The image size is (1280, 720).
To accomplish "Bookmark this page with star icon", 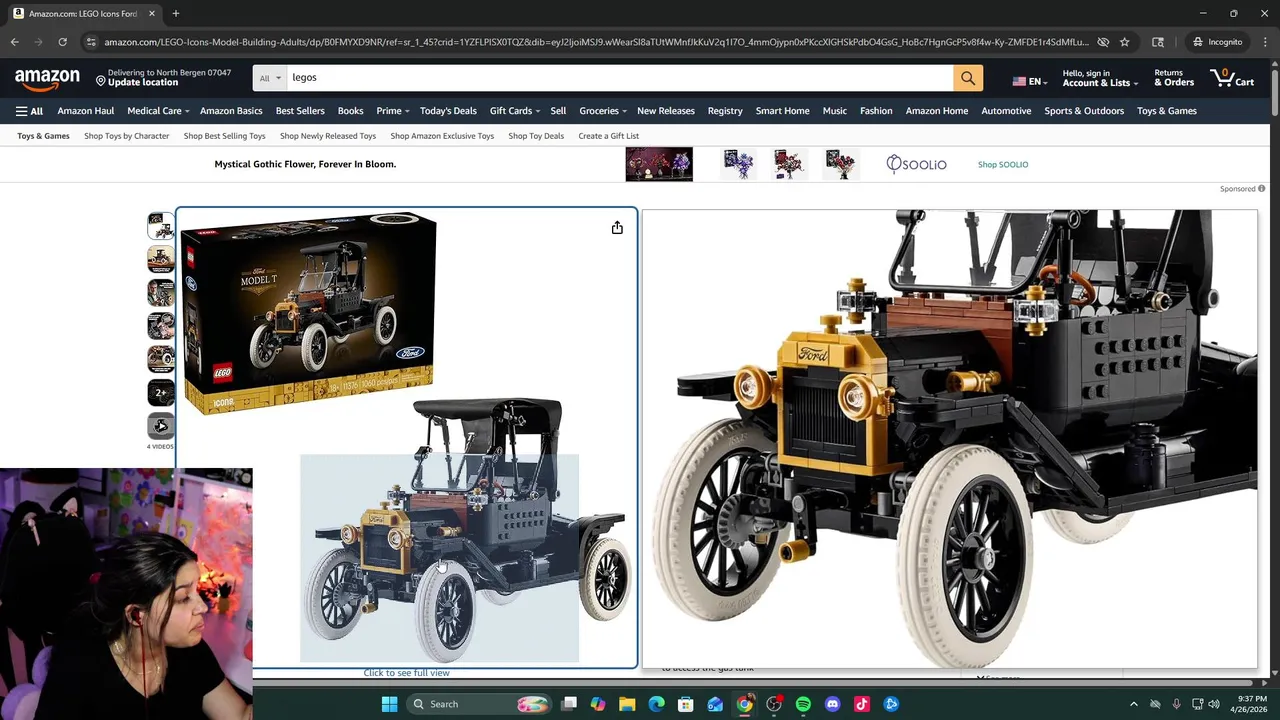I will [x=1124, y=42].
